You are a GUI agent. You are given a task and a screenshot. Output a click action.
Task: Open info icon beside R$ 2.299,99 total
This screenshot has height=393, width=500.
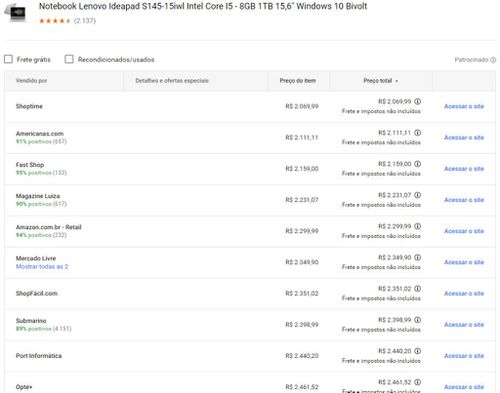417,226
